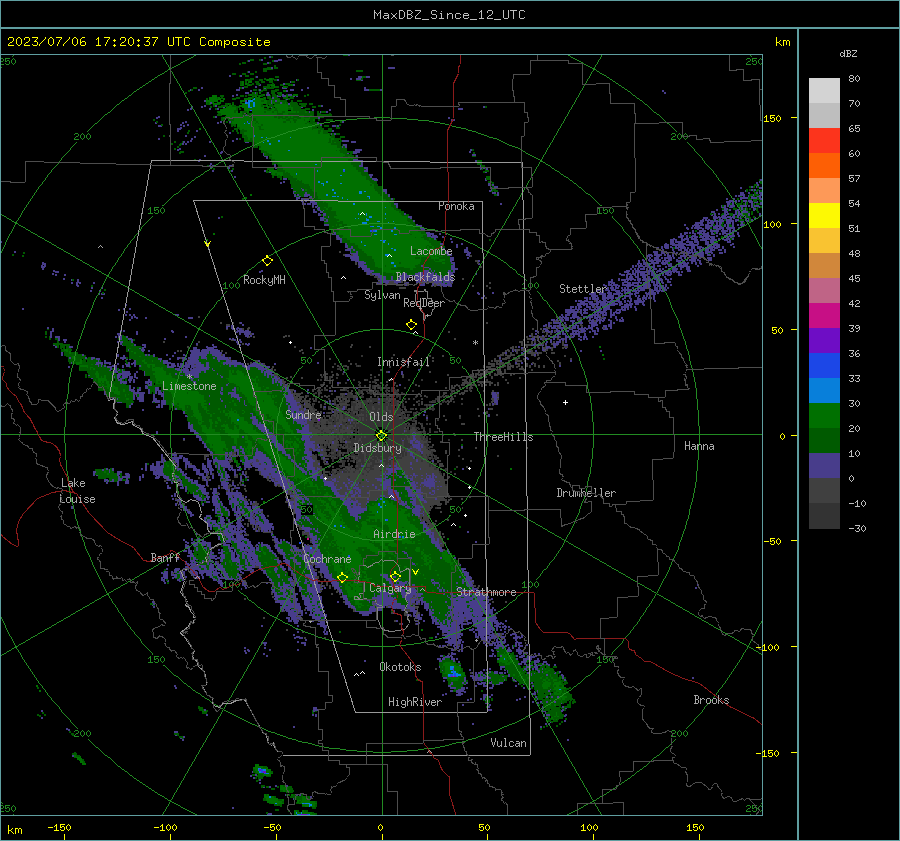Click the Sundre label
Image resolution: width=900 pixels, height=841 pixels.
(303, 414)
